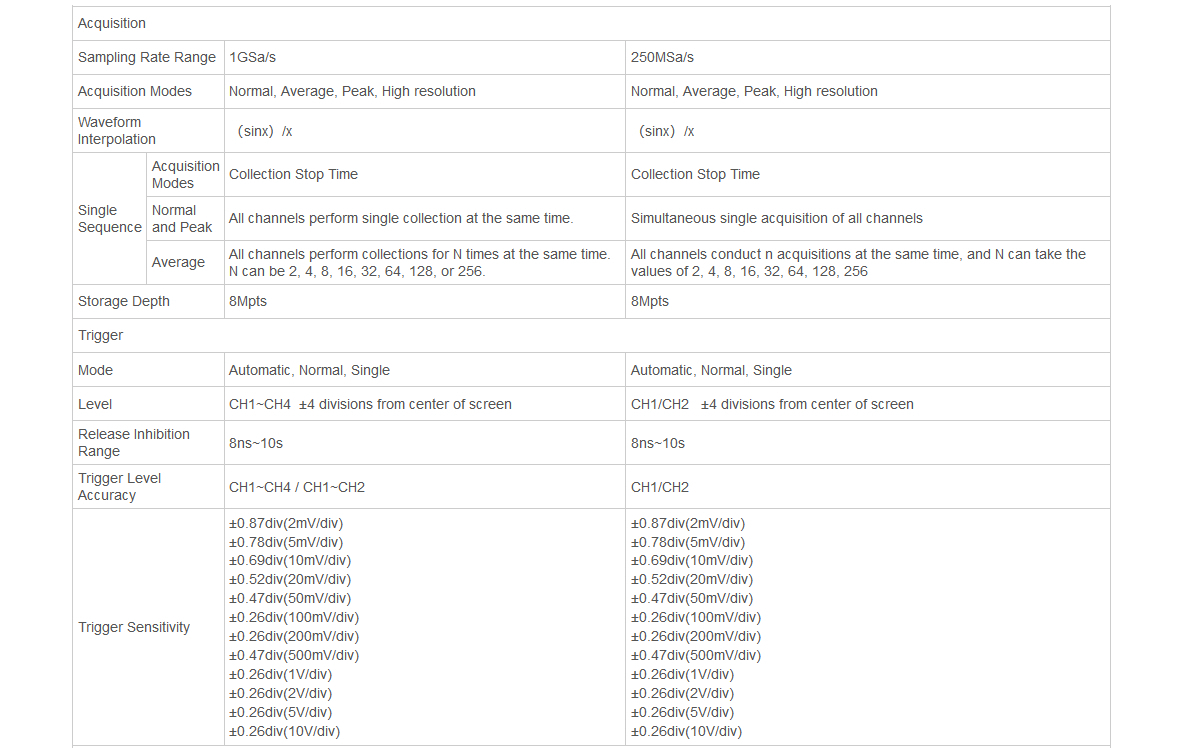1200x748 pixels.
Task: Click 'CH1~CH4 ±4 divisions from center' cell
Action: click(x=370, y=404)
